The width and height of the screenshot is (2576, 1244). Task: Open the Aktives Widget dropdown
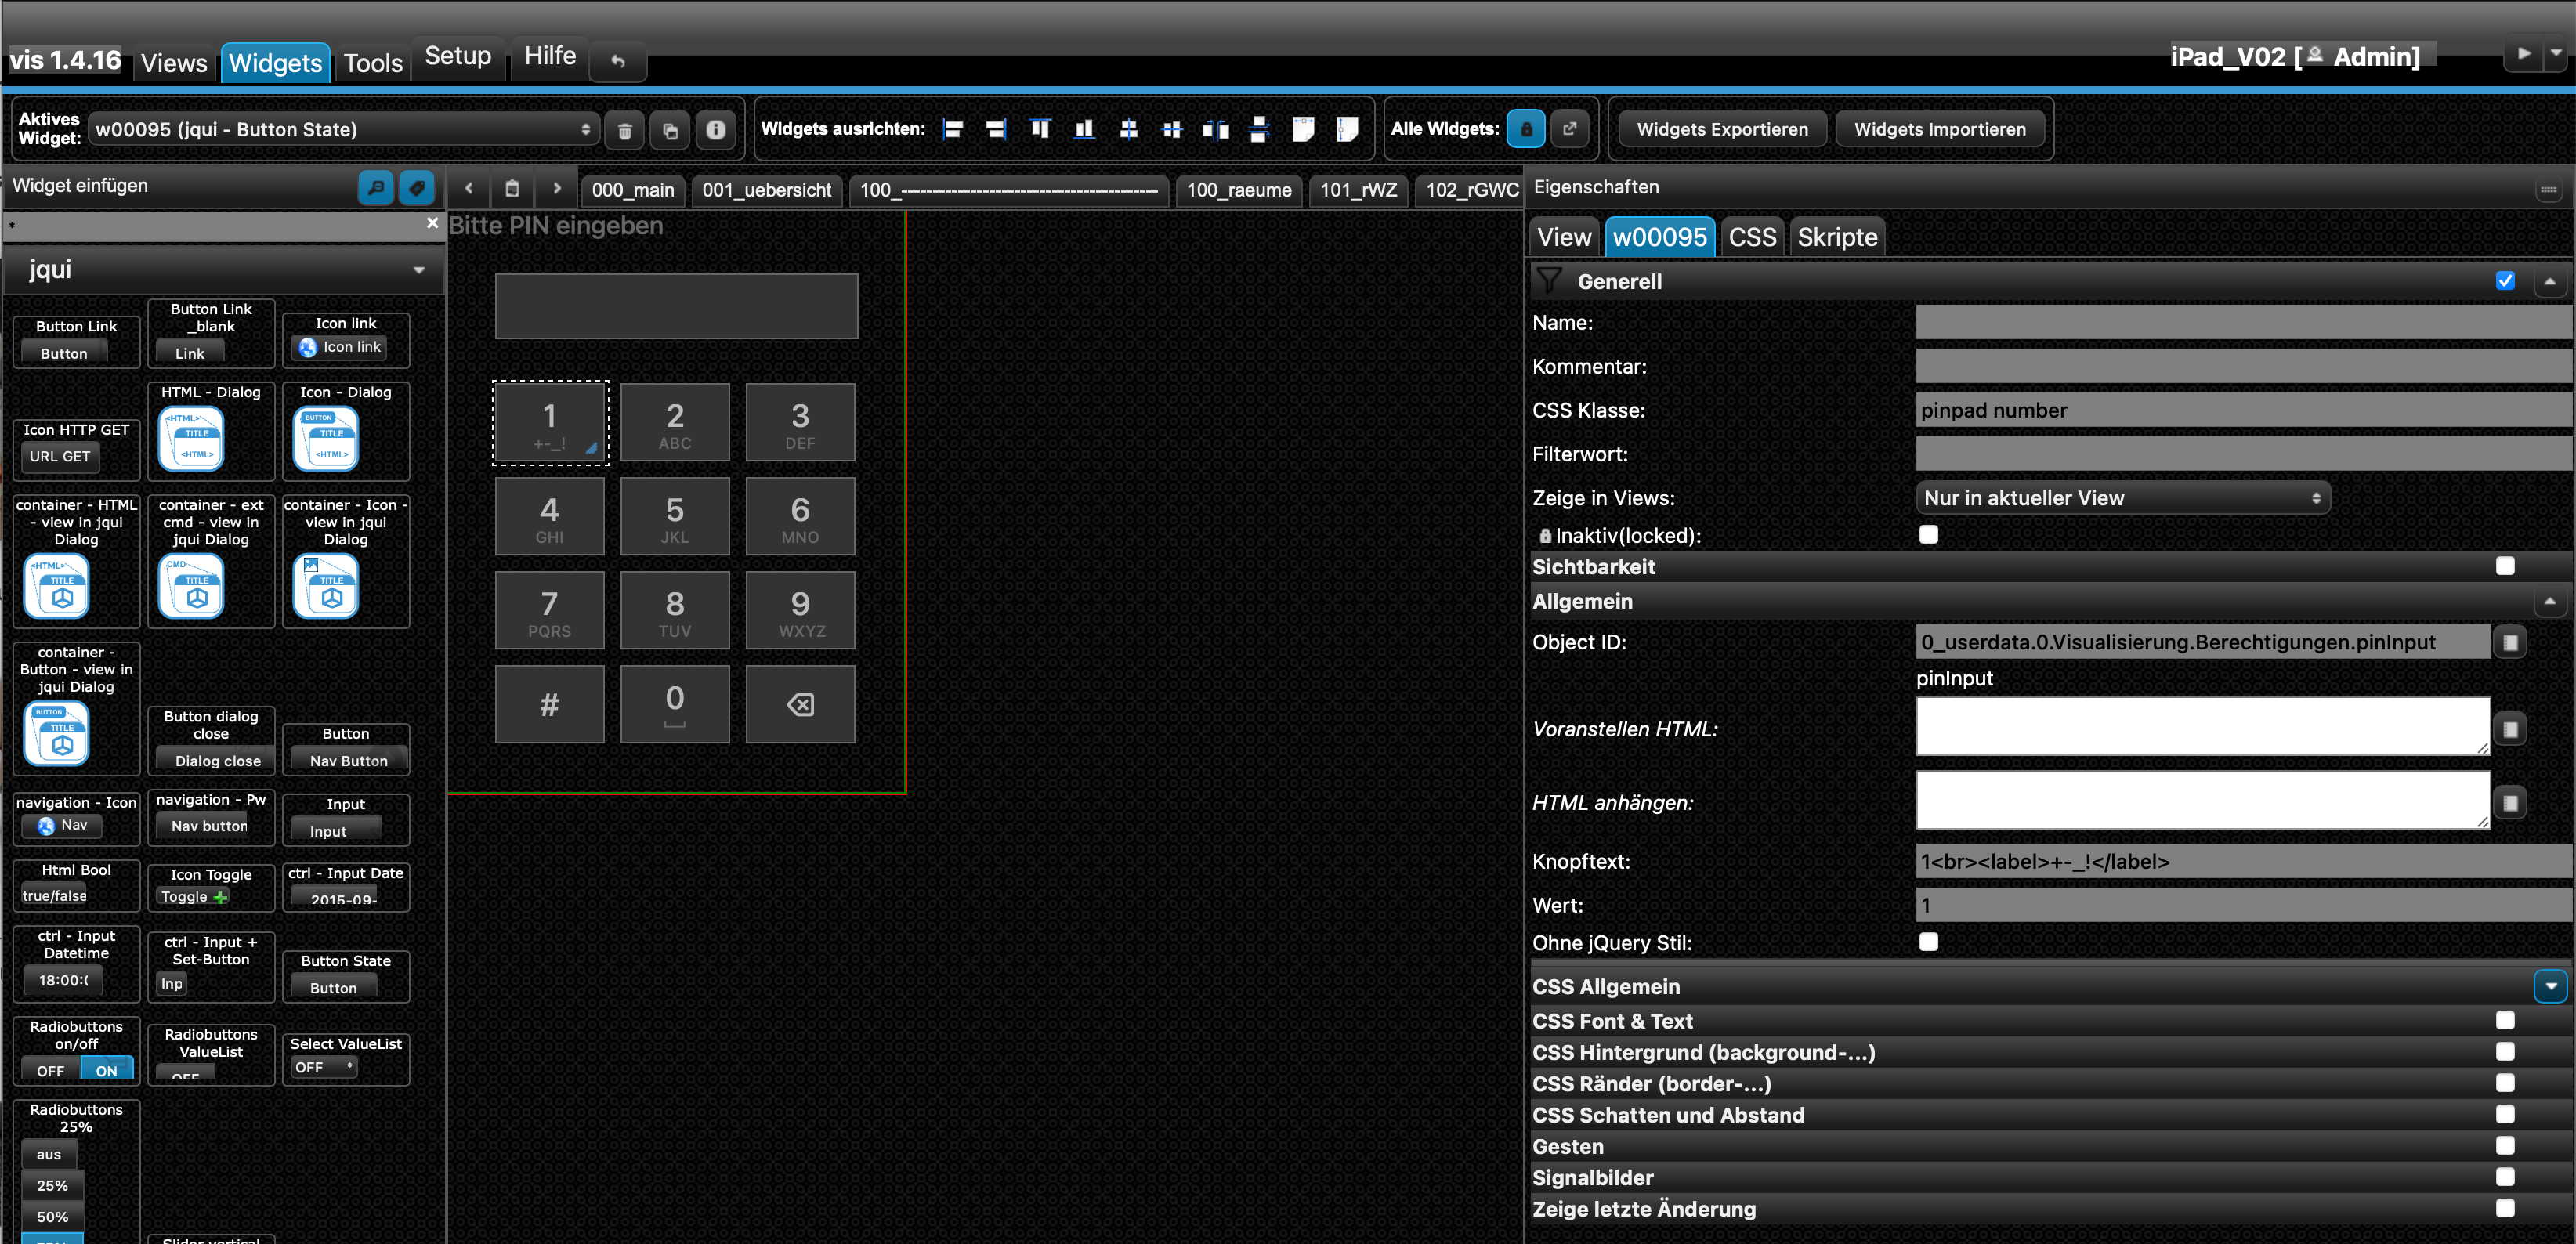[x=343, y=130]
